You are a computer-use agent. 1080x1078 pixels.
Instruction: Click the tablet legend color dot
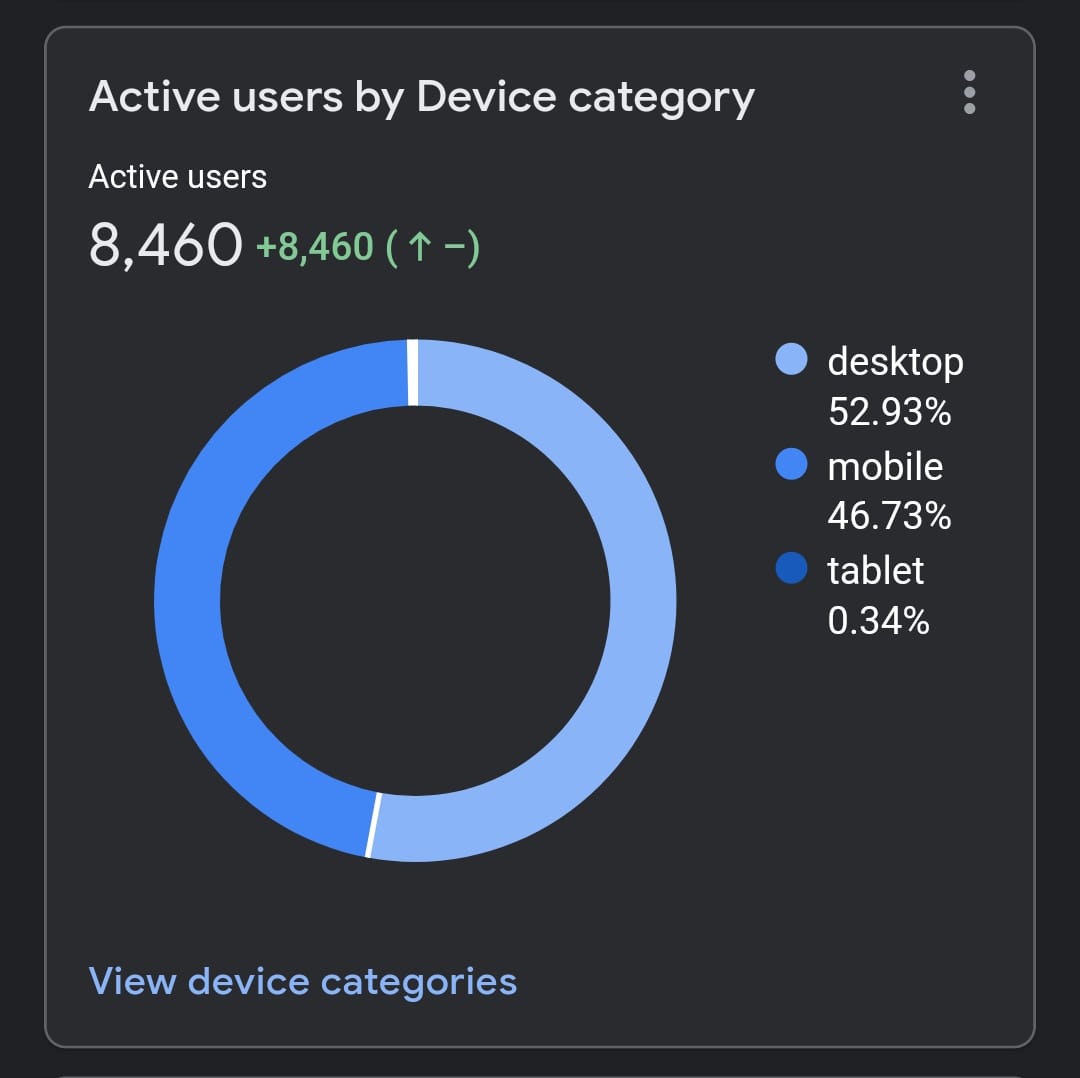click(x=791, y=568)
